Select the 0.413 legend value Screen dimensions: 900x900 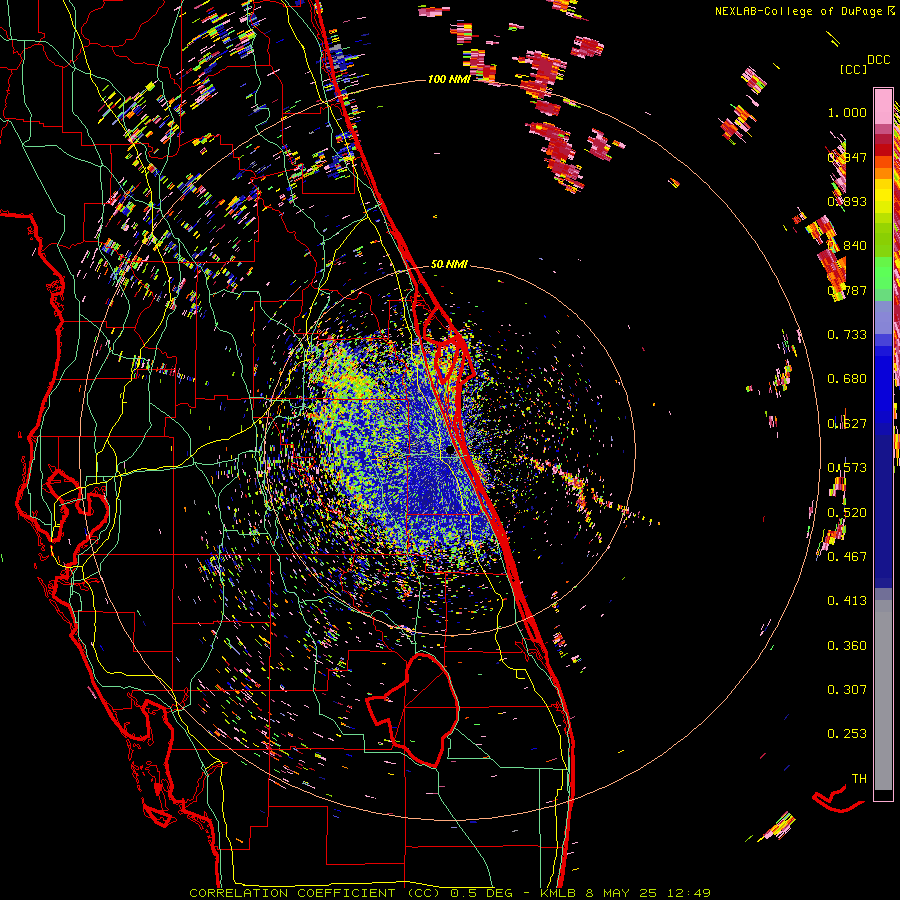click(847, 601)
